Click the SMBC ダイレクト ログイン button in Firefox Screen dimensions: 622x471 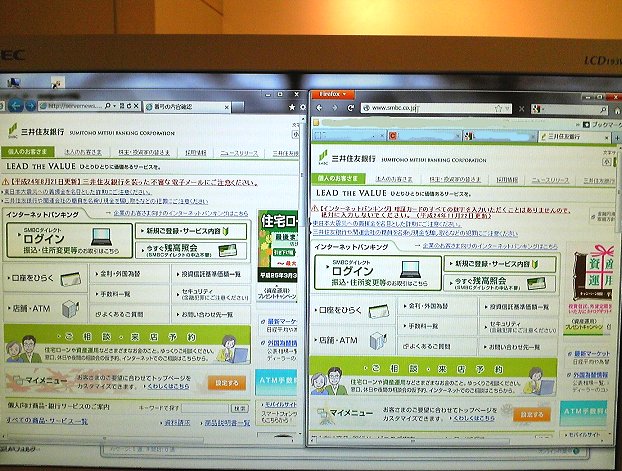click(x=378, y=272)
